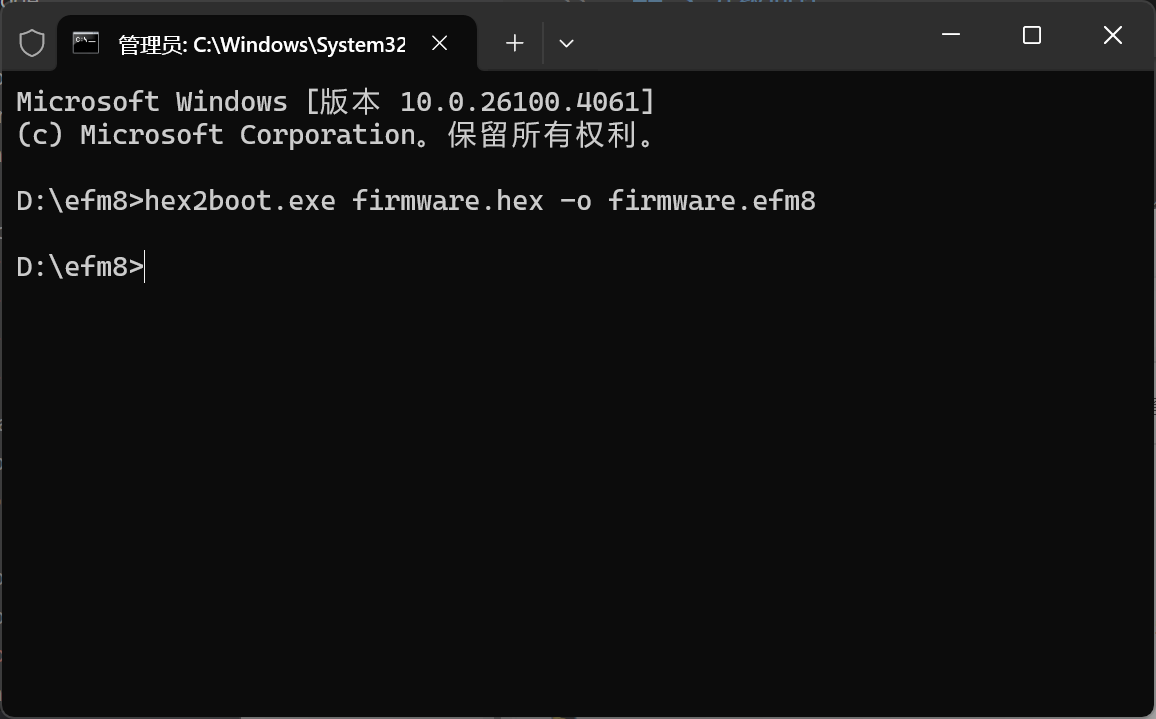Close the Windows Terminal window
This screenshot has height=719, width=1156.
point(1112,35)
